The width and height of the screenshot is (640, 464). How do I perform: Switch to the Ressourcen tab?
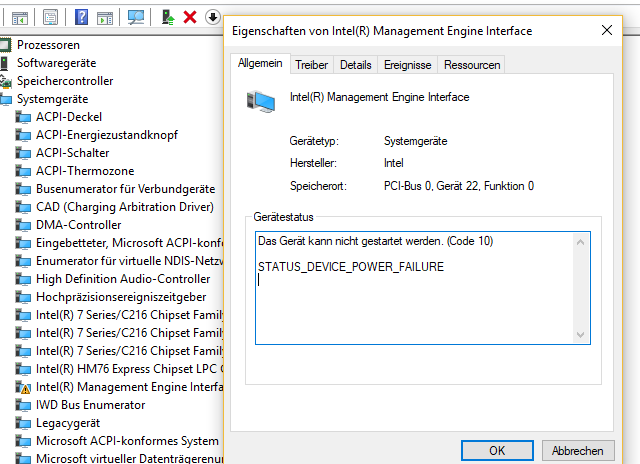pyautogui.click(x=472, y=65)
